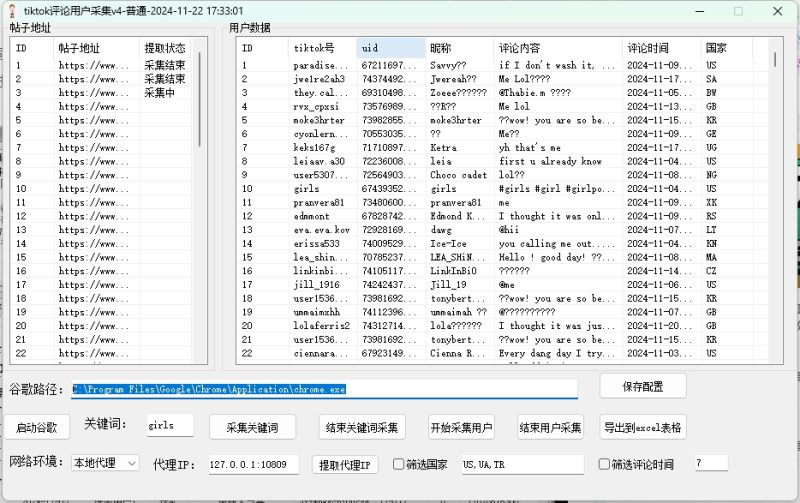This screenshot has width=800, height=503.
Task: Click the app icon in title bar
Action: pos(12,11)
